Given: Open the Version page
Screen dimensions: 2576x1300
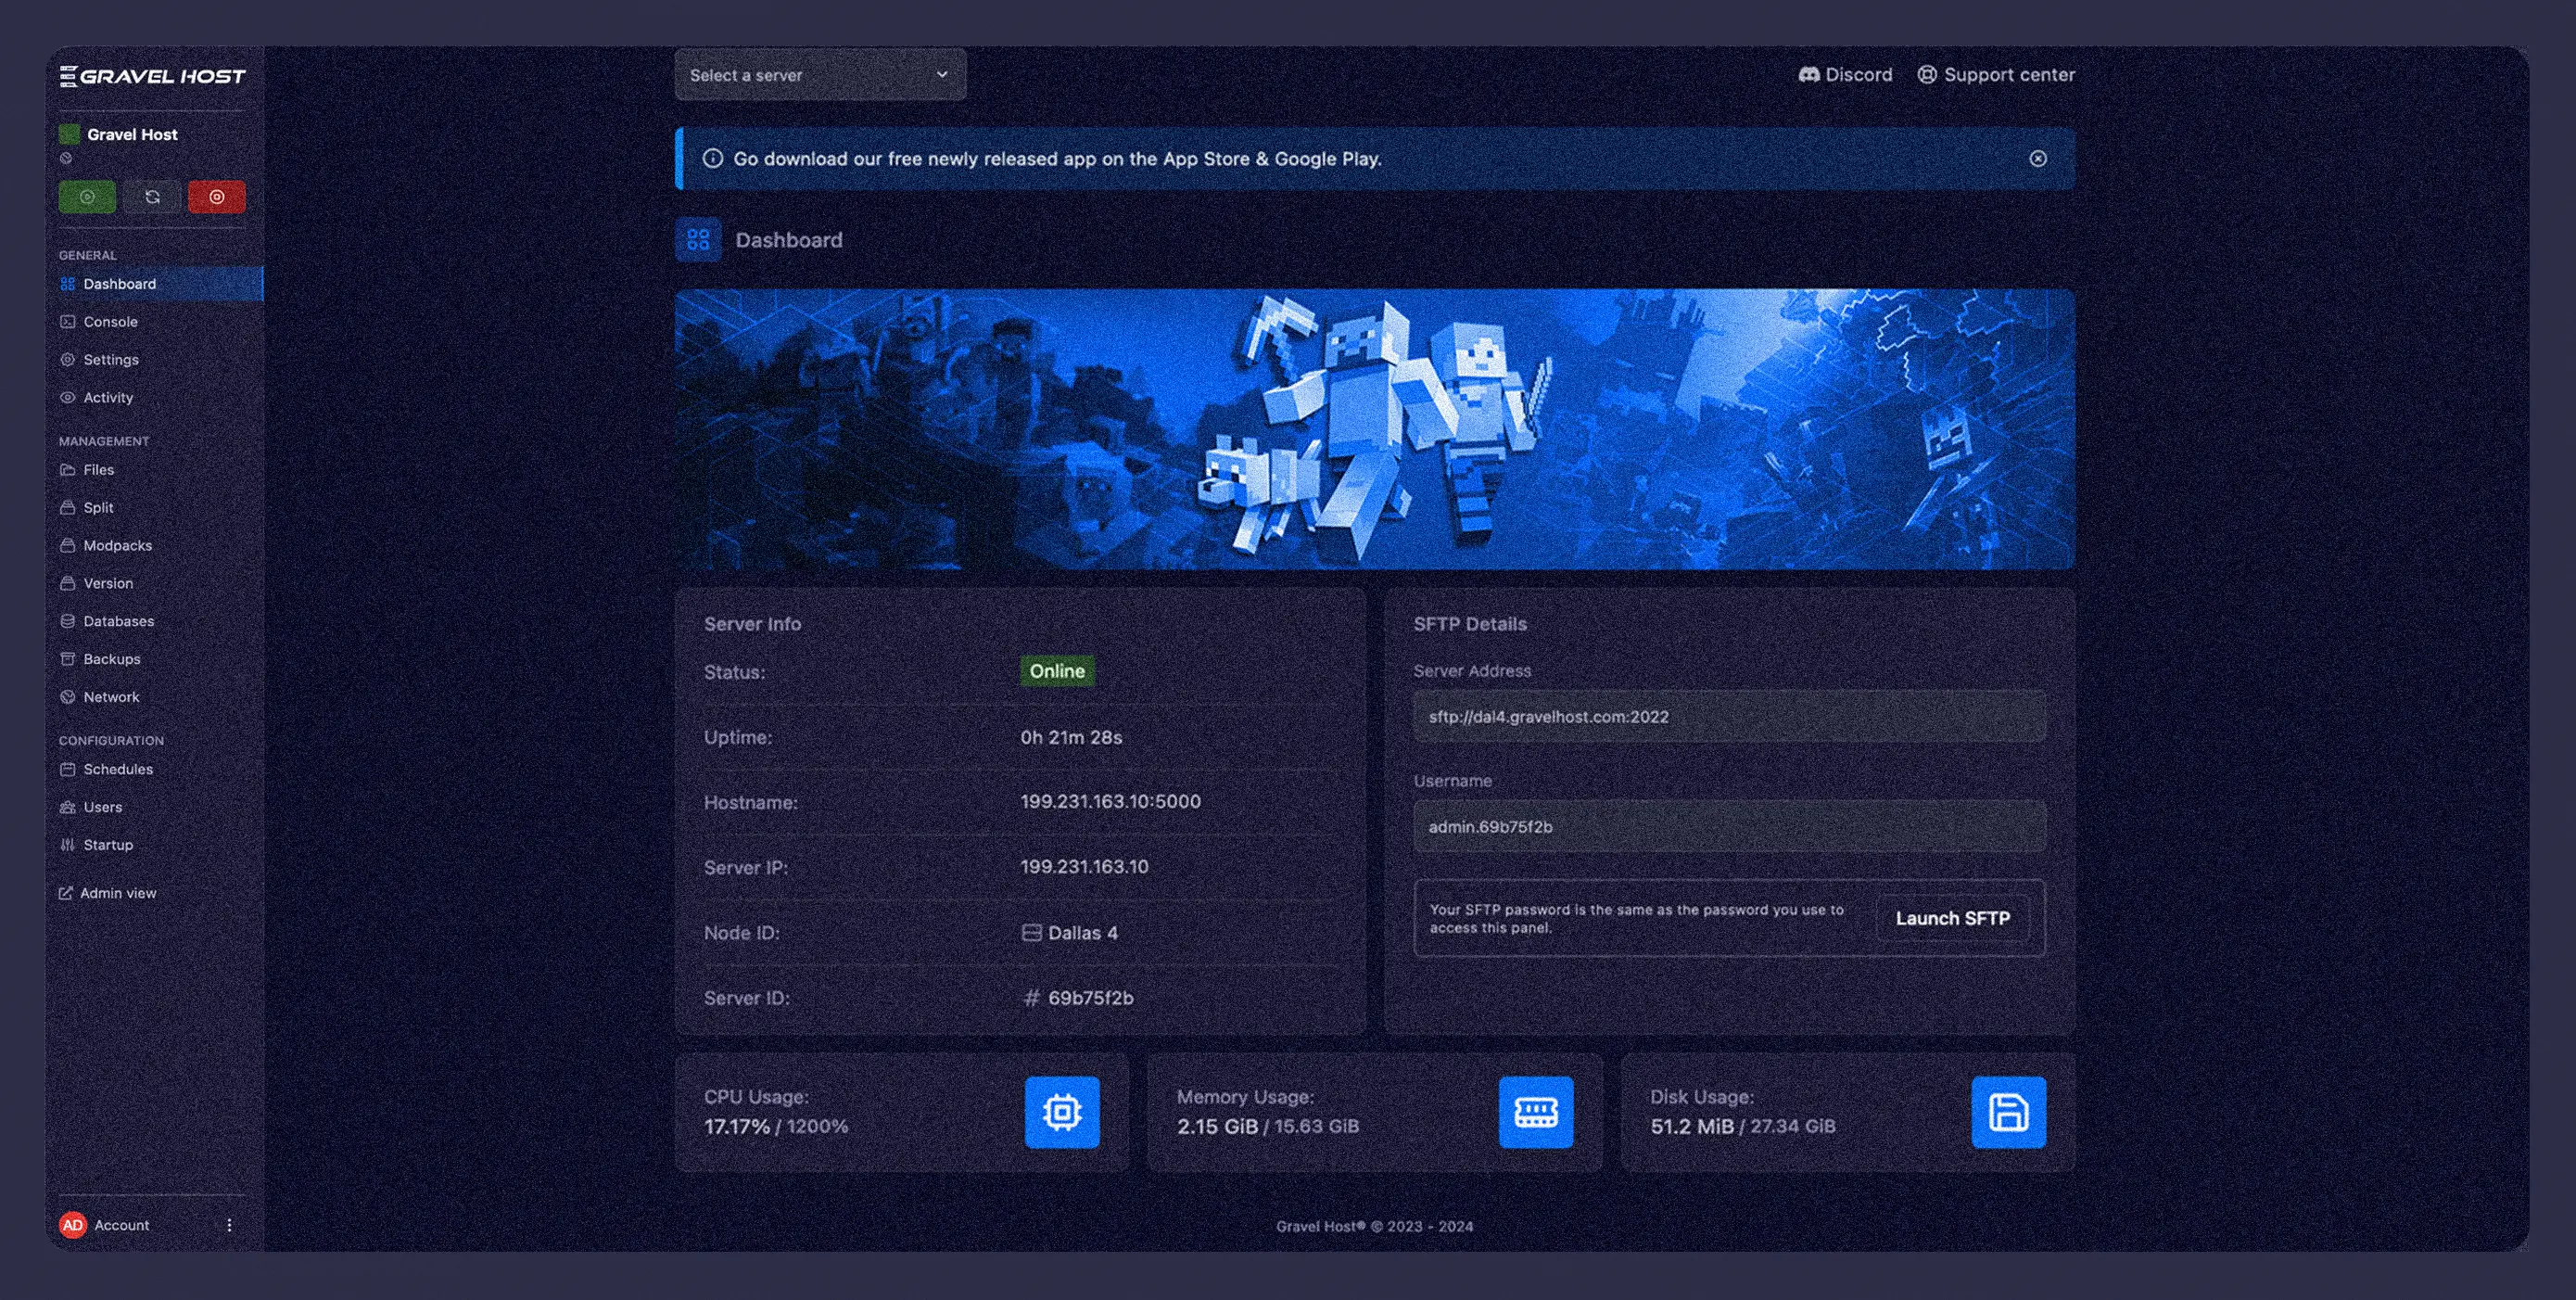Looking at the screenshot, I should (155, 584).
